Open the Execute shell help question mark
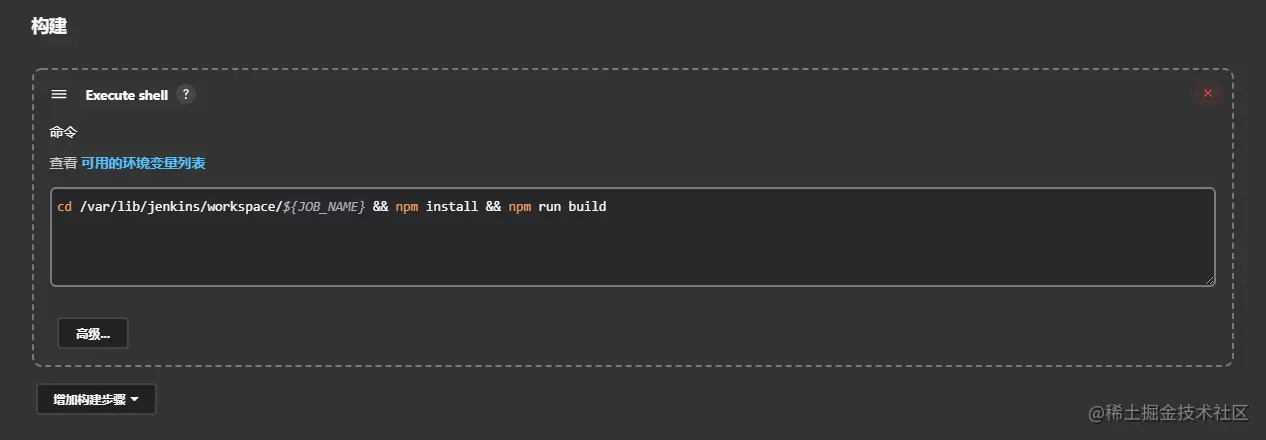This screenshot has height=440, width=1266. tap(185, 94)
